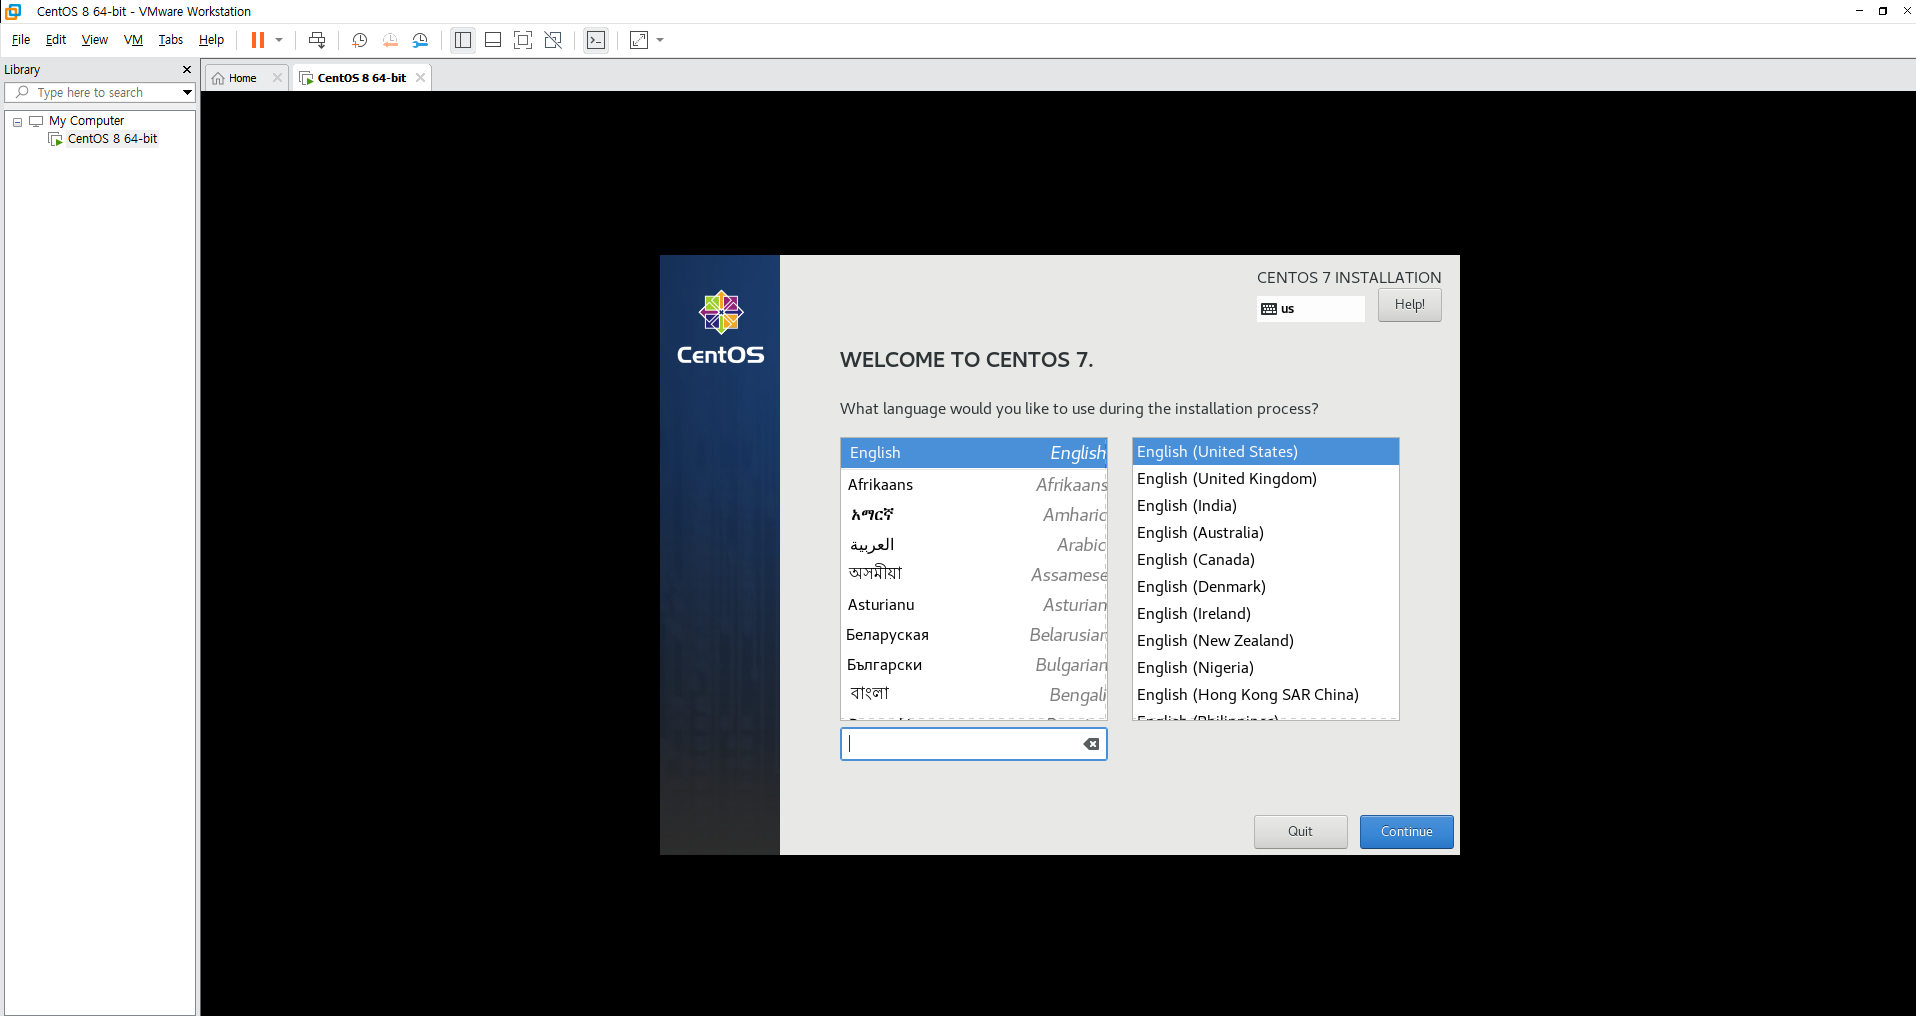The height and width of the screenshot is (1016, 1916).
Task: Take a snapshot of the VM
Action: tap(360, 40)
